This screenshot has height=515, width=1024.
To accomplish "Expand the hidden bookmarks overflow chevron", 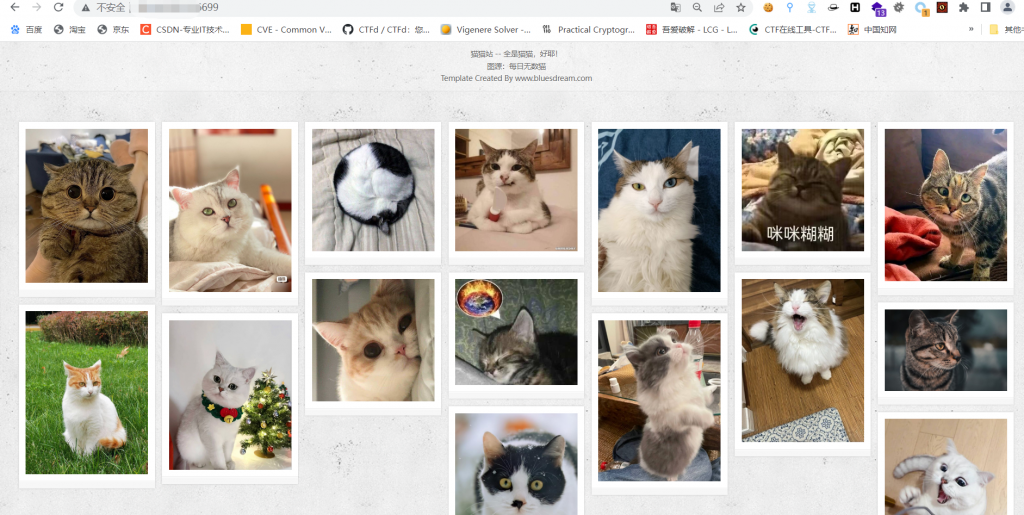I will (x=971, y=29).
